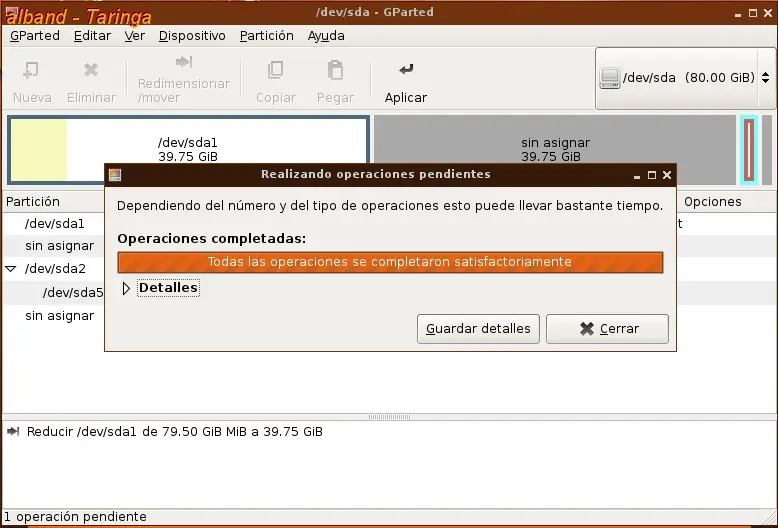Minimize the 'Realizando operaciones pendientes' dialog
This screenshot has width=778, height=528.
point(637,176)
